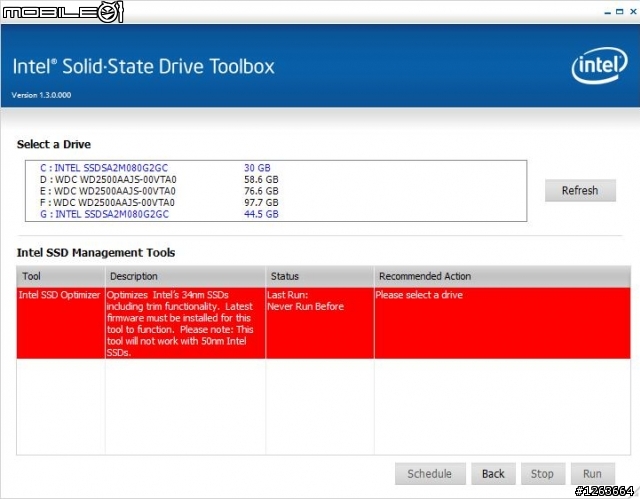
Task: Click the Recommended Action column header
Action: click(x=502, y=276)
